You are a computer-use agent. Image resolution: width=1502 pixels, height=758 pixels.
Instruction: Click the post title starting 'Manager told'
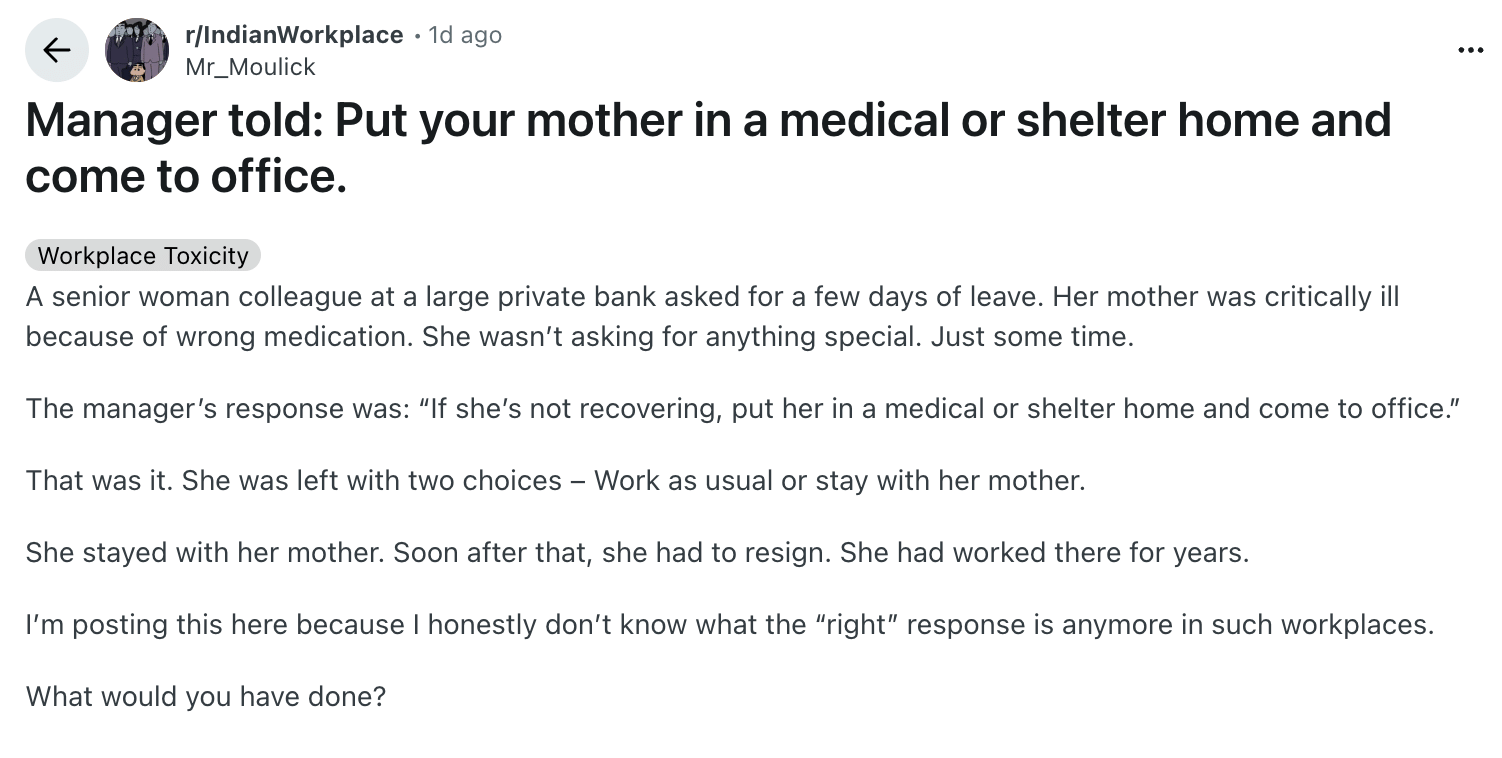[707, 120]
